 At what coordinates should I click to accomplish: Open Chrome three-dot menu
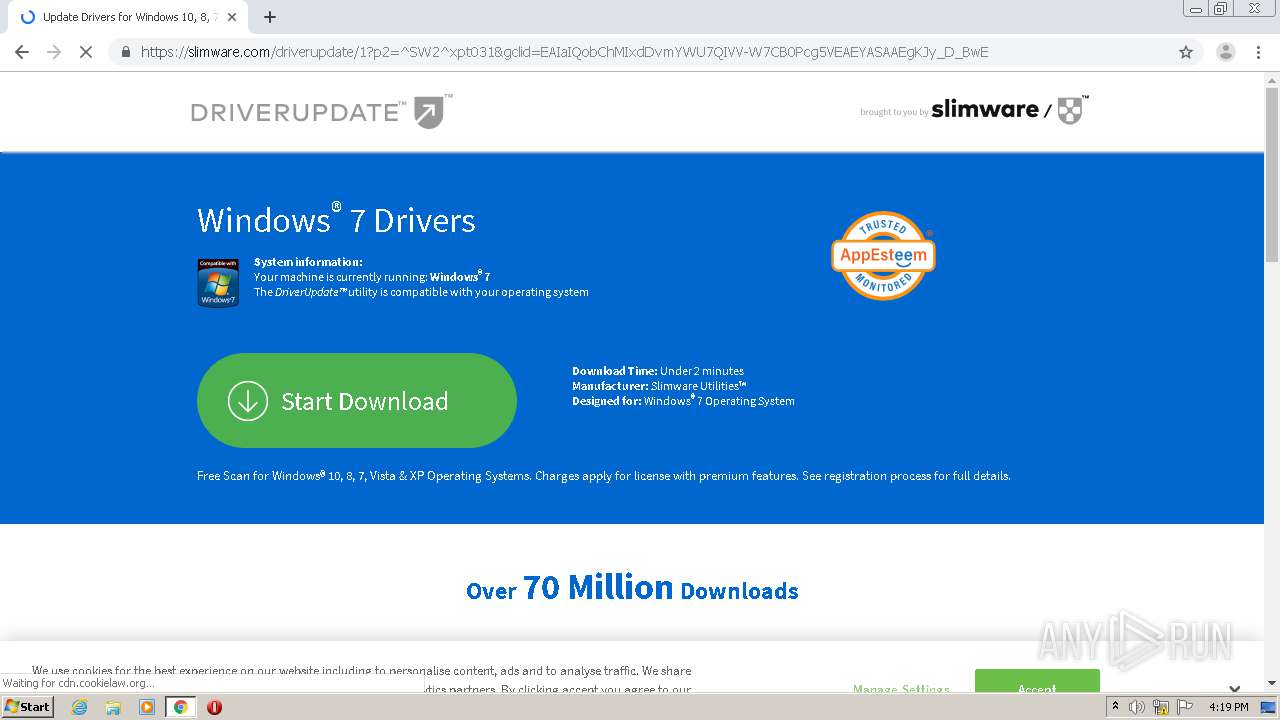coord(1258,52)
